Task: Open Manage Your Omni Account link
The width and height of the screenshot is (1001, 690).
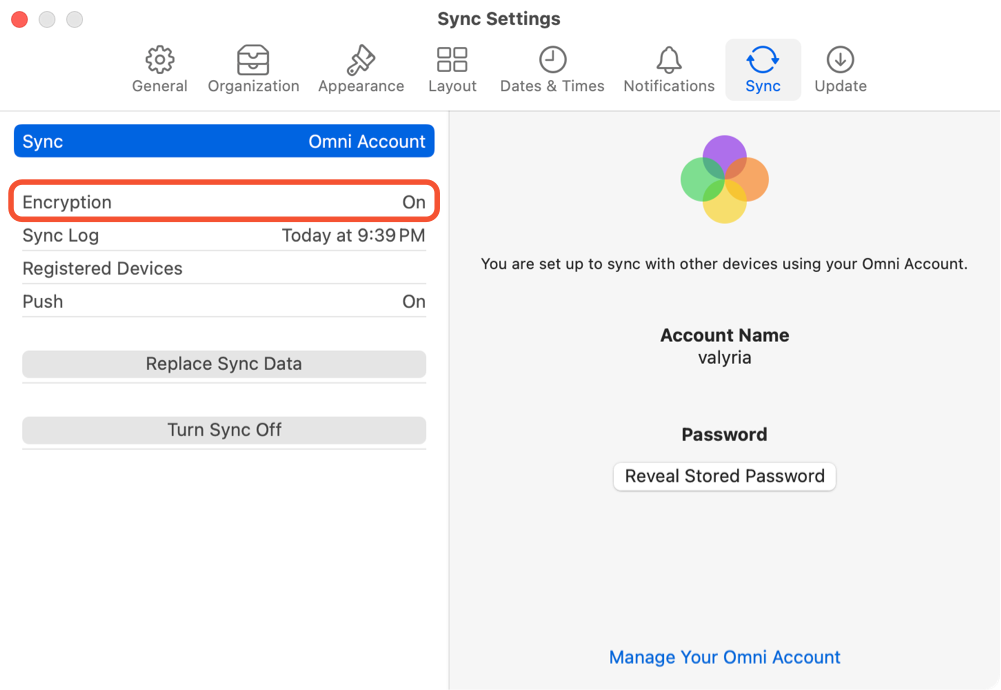Action: pos(725,657)
